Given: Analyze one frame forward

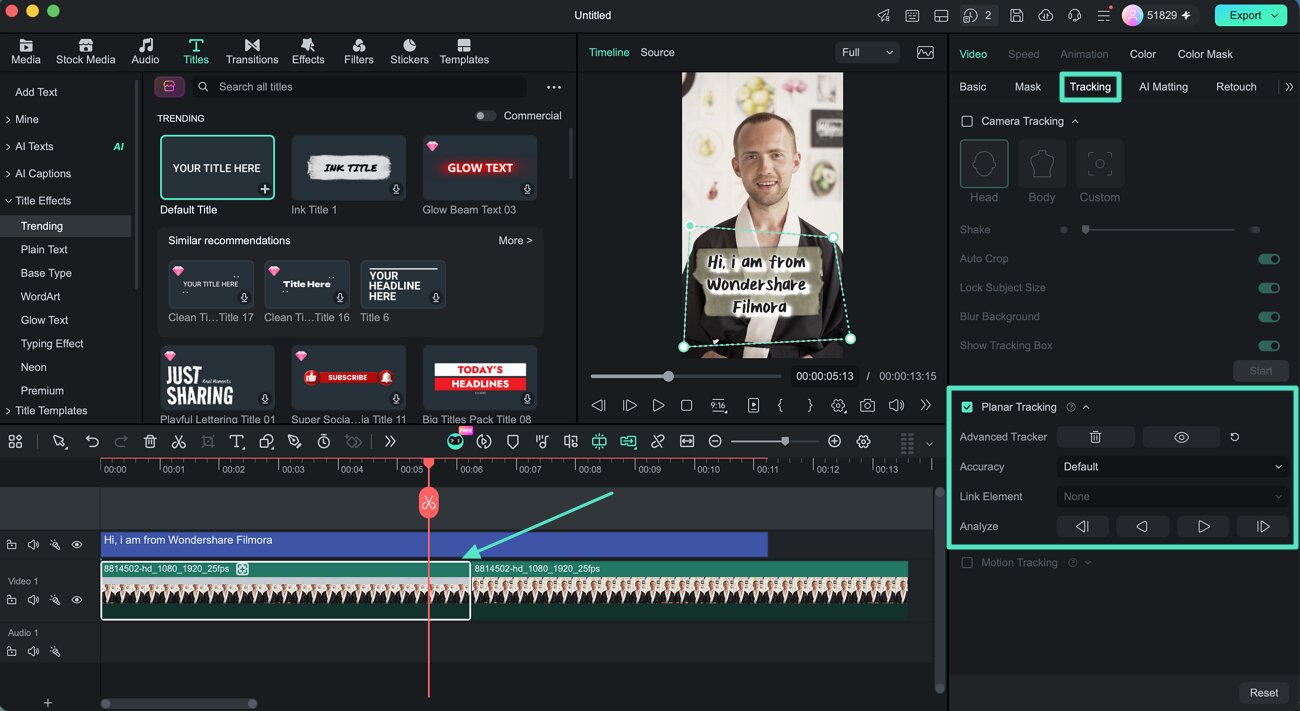Looking at the screenshot, I should click(1263, 526).
